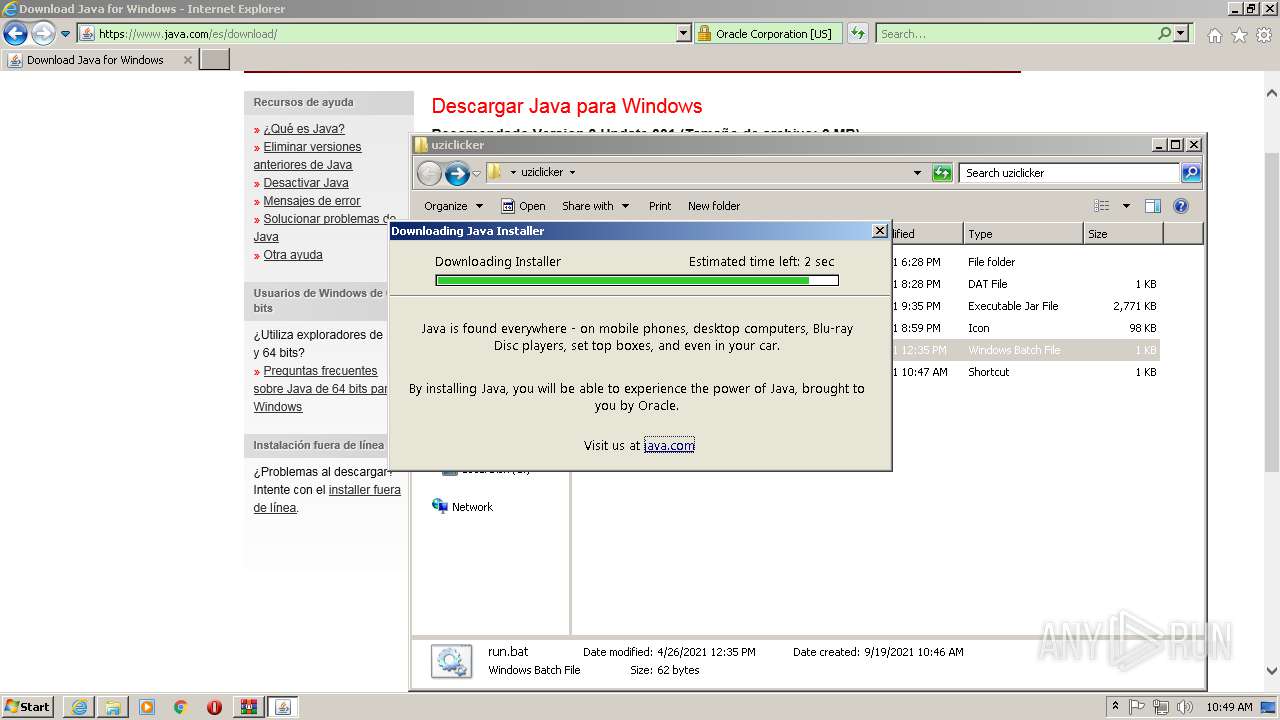Open Internet Explorer from the taskbar
Screen dimensions: 1280x720
(x=79, y=707)
